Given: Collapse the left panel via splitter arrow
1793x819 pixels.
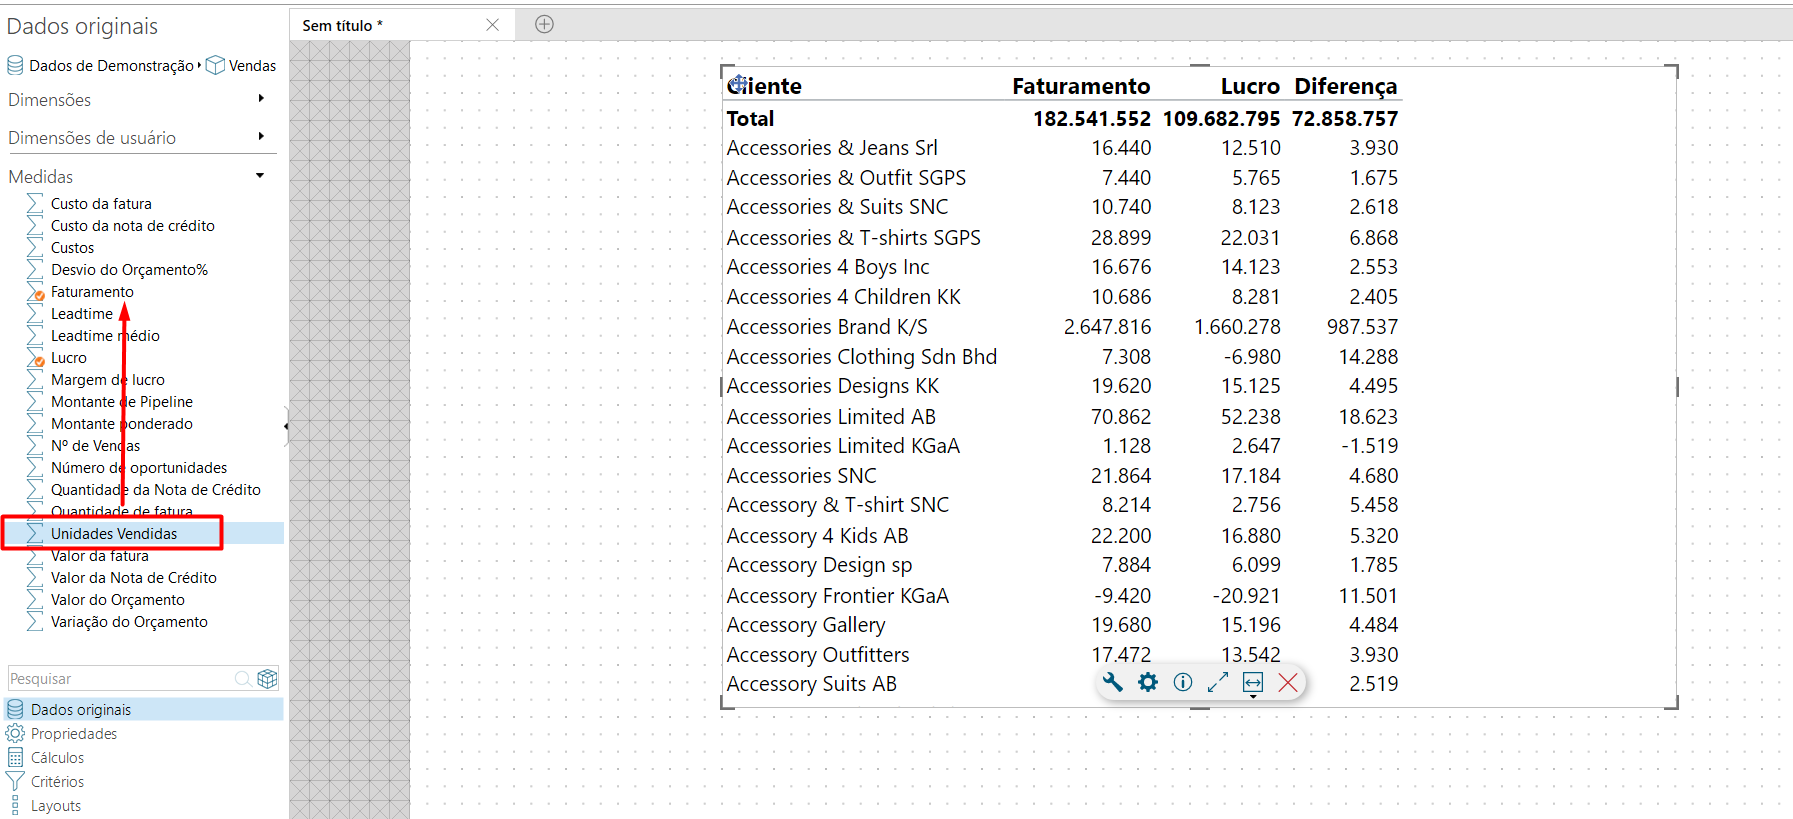Looking at the screenshot, I should pos(286,426).
